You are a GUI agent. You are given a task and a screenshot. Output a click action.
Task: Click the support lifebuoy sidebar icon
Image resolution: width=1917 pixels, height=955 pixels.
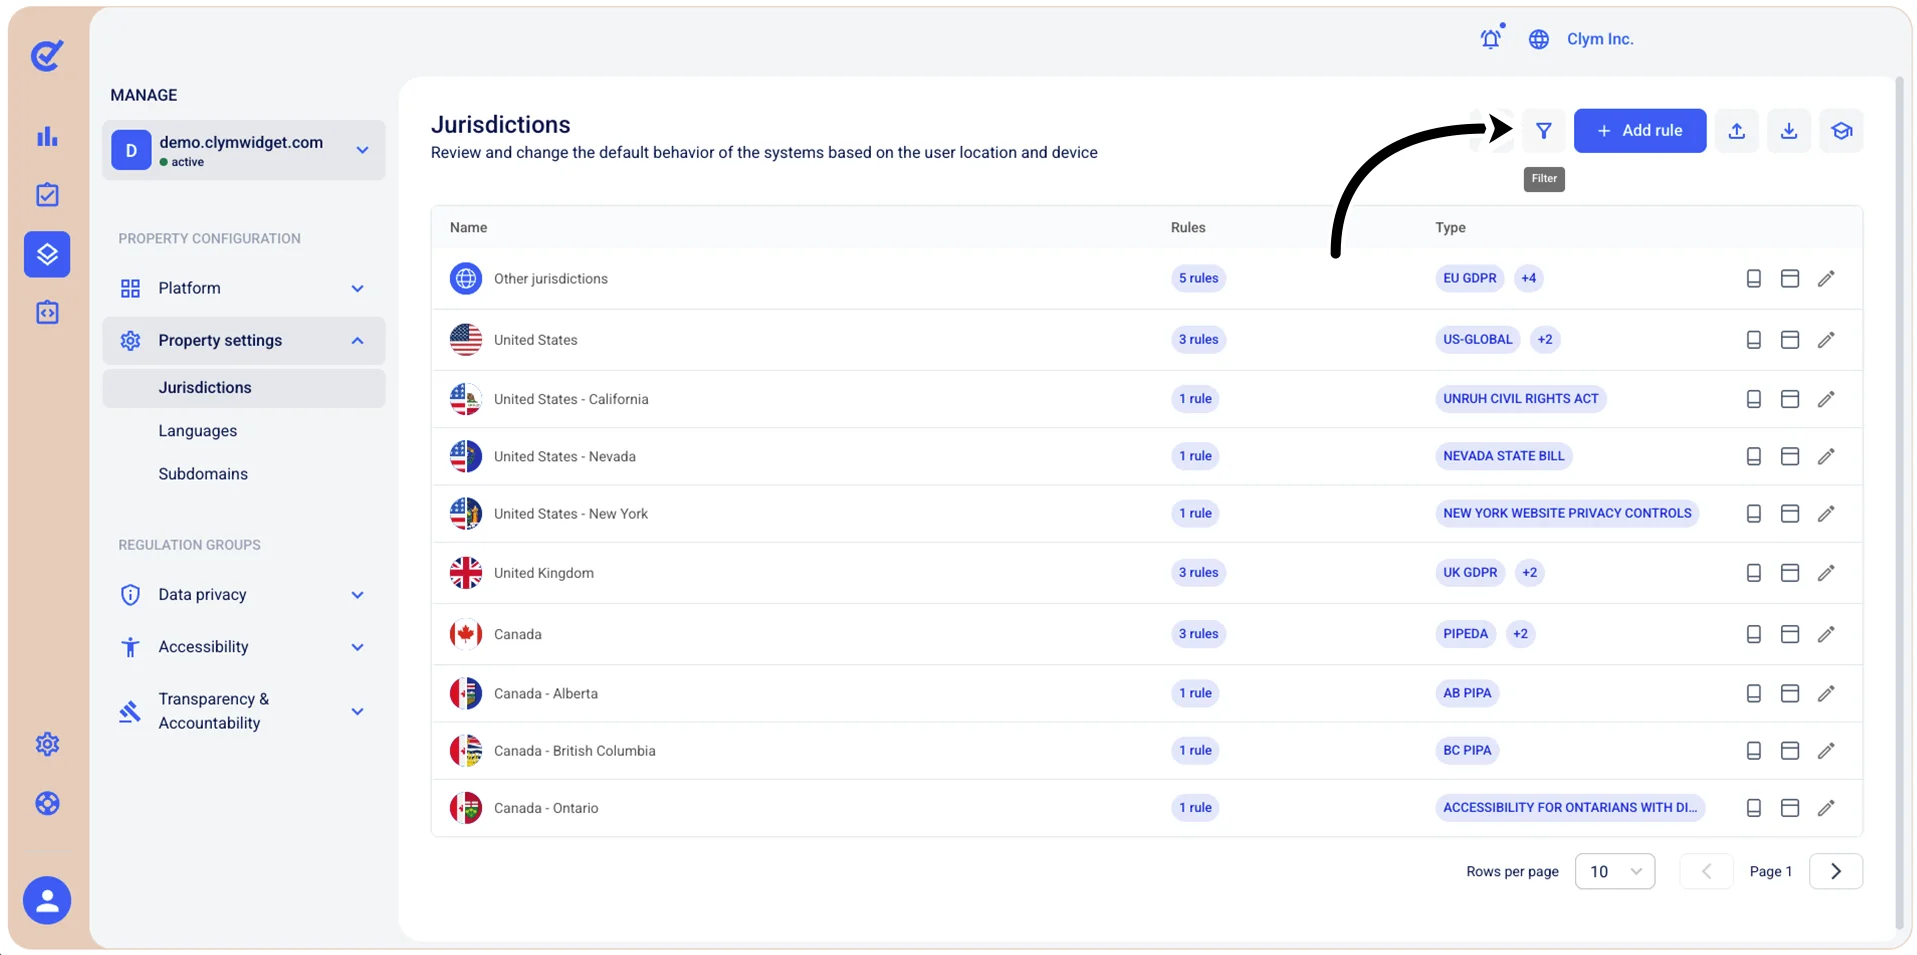(x=47, y=803)
